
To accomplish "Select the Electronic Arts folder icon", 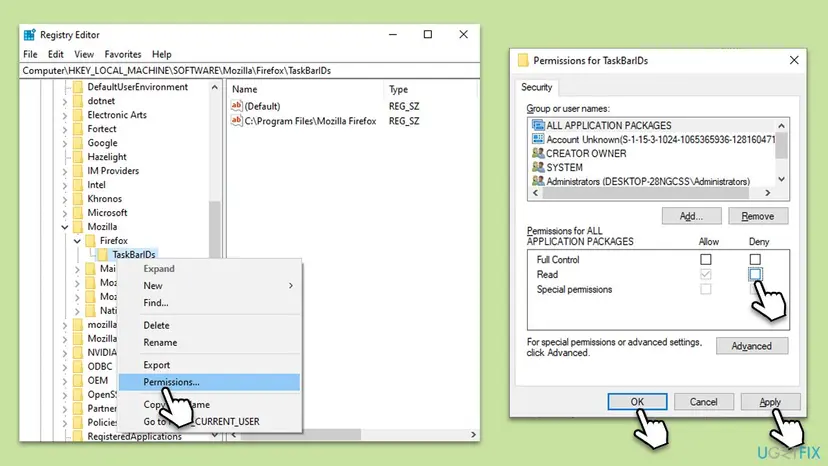I will (78, 115).
